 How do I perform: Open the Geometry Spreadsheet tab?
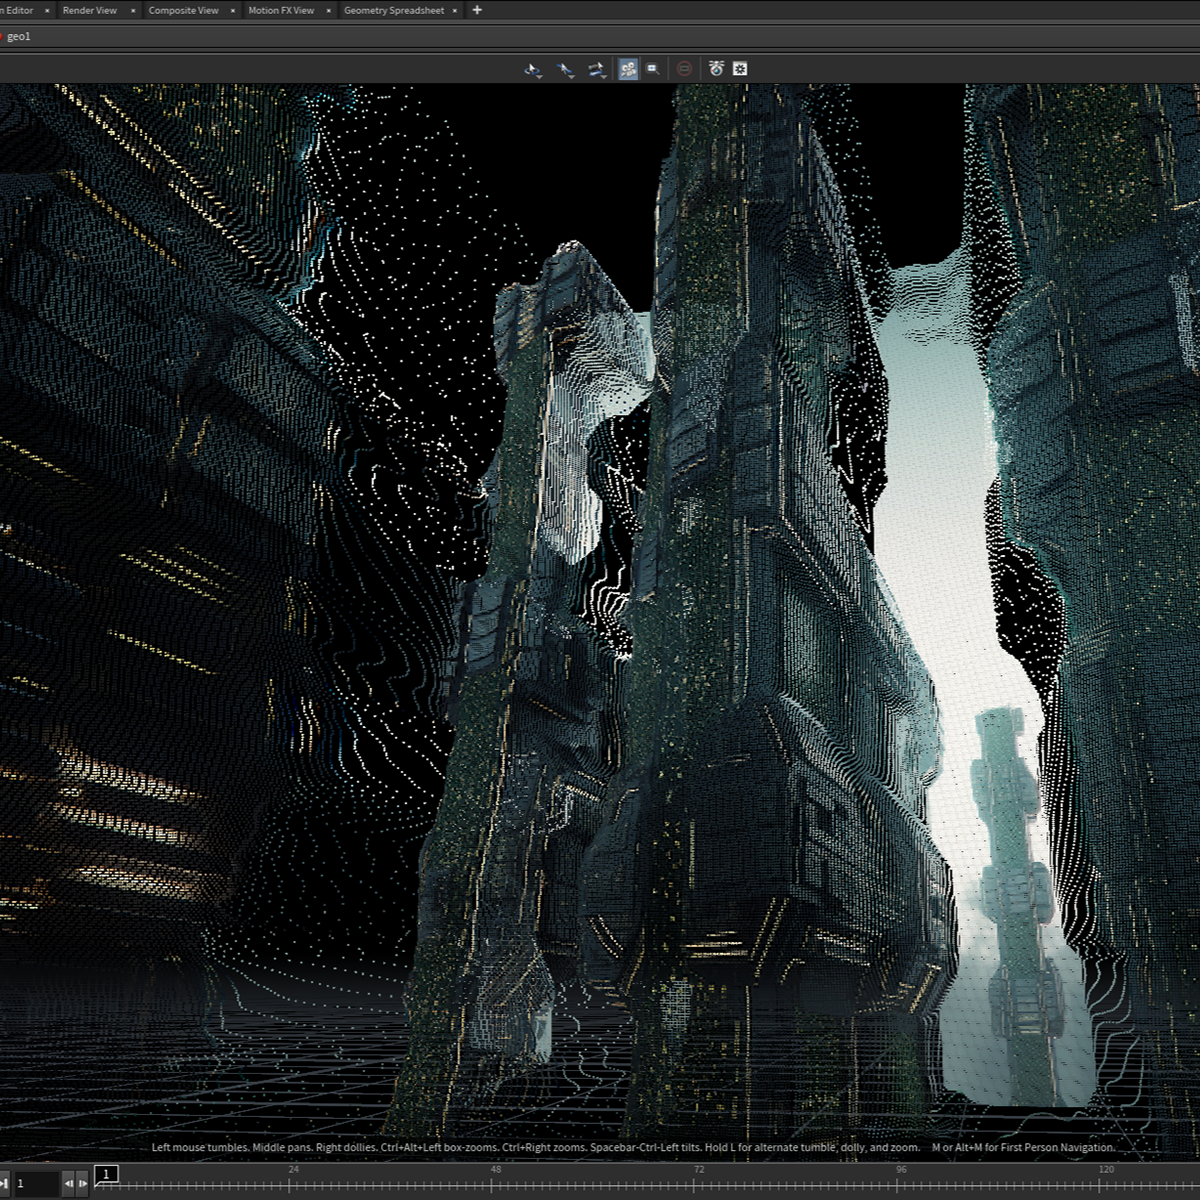(393, 10)
